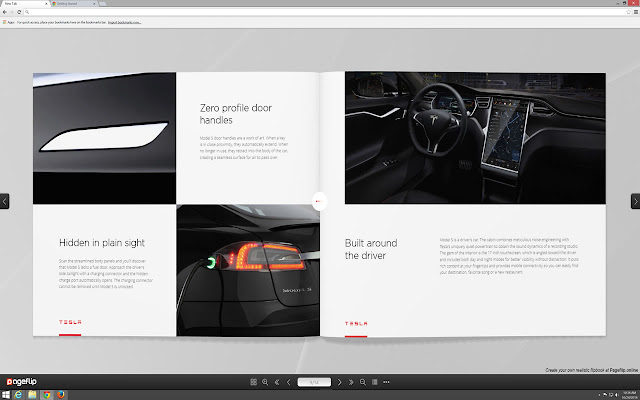Viewport: 640px width, 400px height.
Task: Jump to the last page
Action: coord(351,382)
